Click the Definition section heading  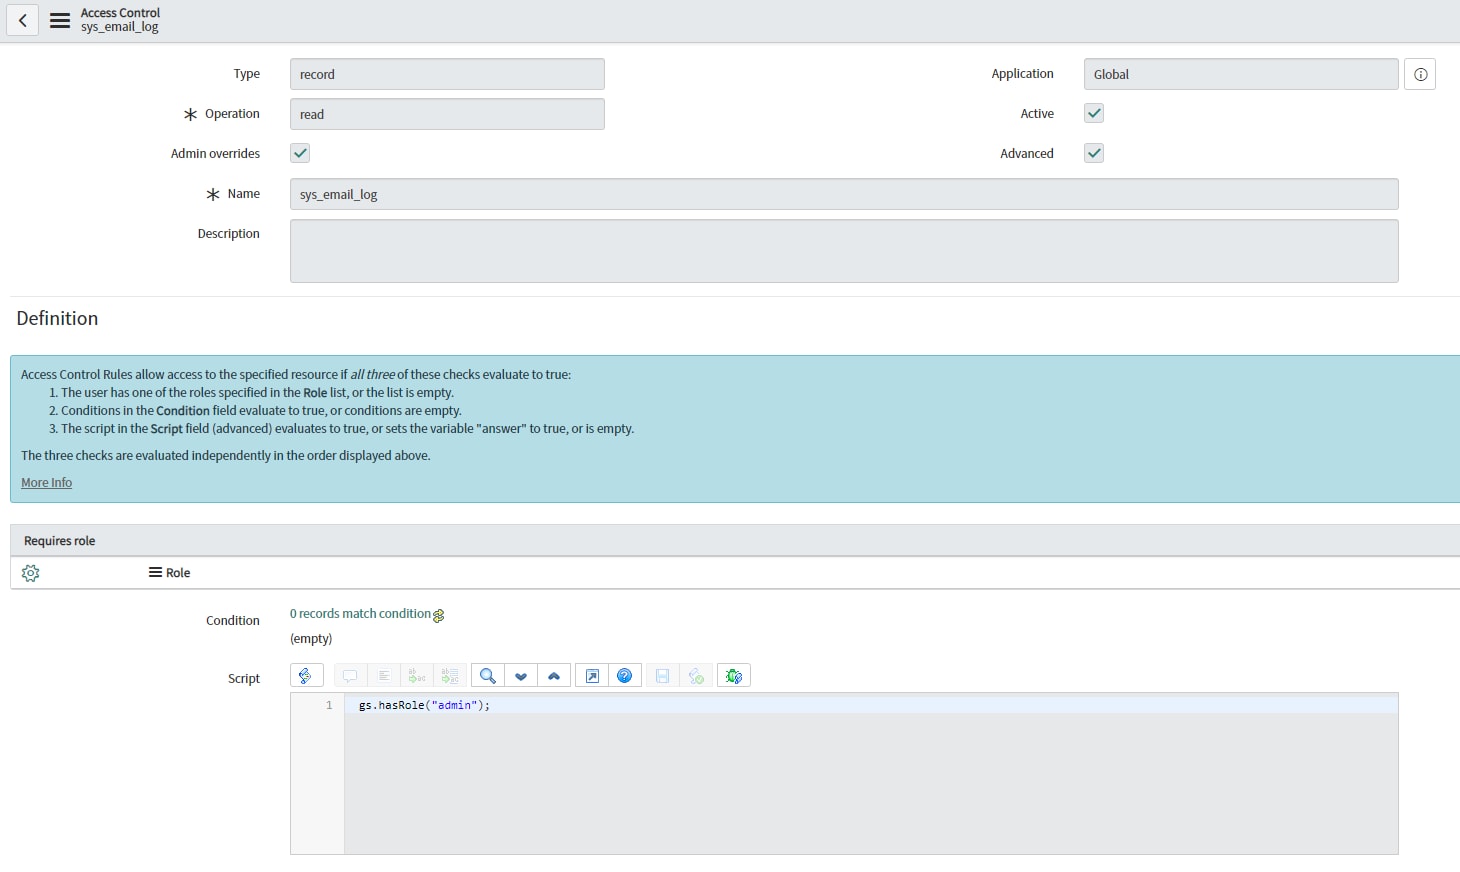pos(57,318)
